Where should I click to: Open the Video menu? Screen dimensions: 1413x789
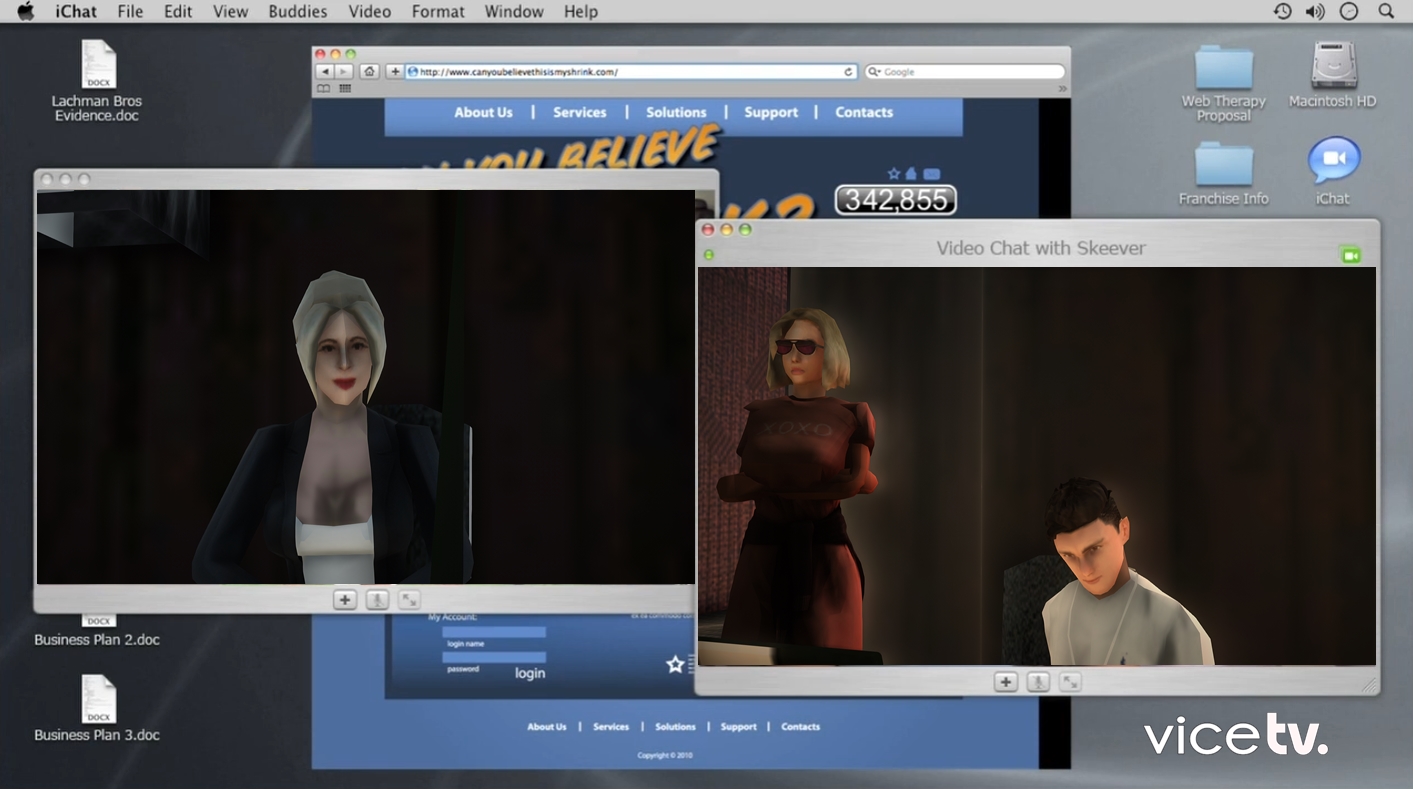pyautogui.click(x=369, y=11)
